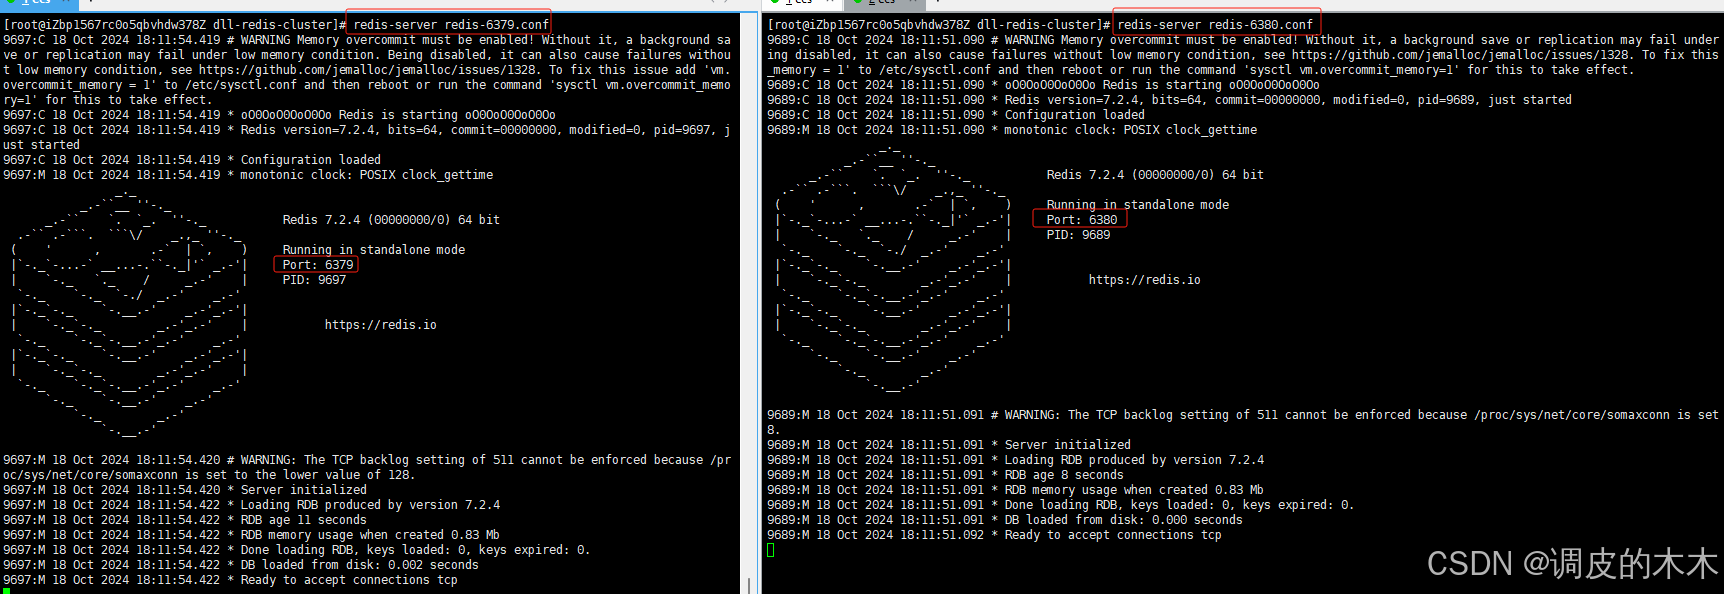Click the hollow cursor in the right terminal
Image resolution: width=1724 pixels, height=594 pixels.
tap(771, 550)
